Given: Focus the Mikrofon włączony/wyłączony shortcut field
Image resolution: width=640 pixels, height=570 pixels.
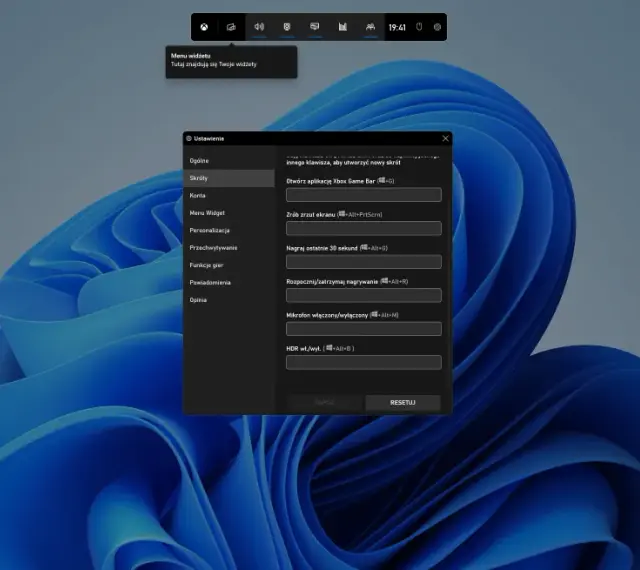Looking at the screenshot, I should [364, 329].
